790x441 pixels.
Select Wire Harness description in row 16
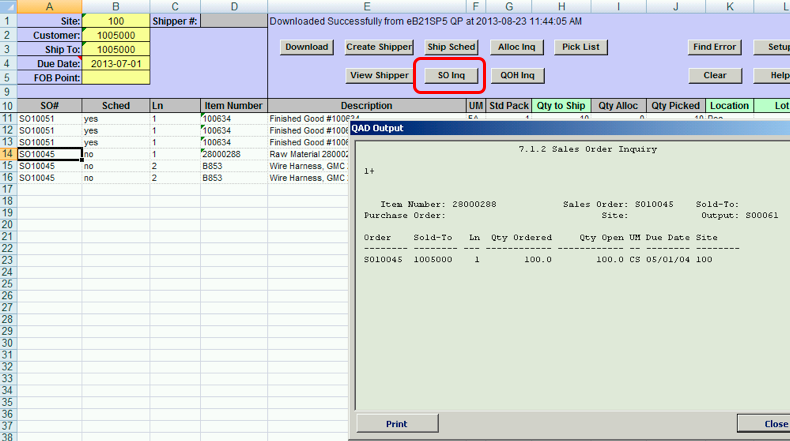(308, 178)
